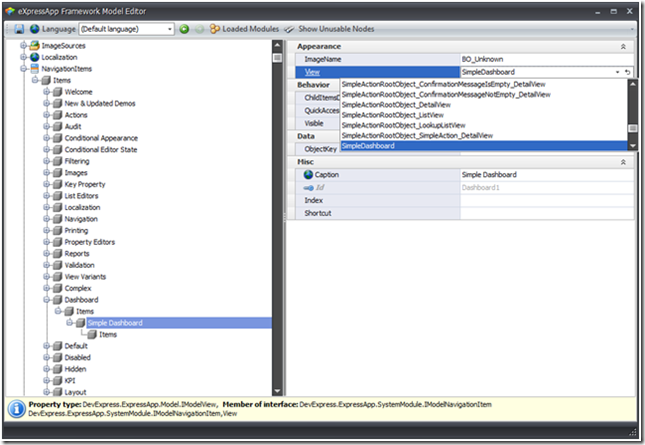Click the Hidden item cube icon

coord(58,369)
